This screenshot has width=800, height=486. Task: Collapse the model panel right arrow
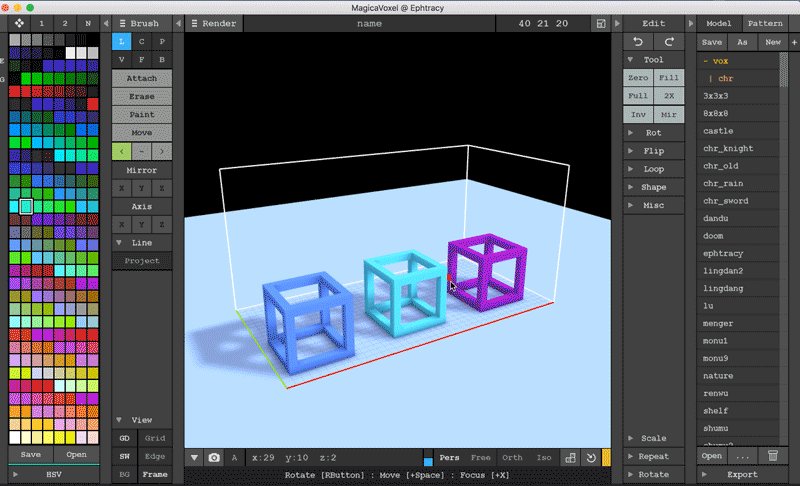(691, 23)
